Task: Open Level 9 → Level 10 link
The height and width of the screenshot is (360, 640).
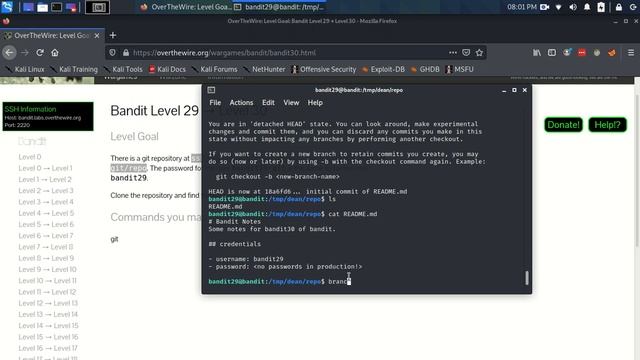Action: coord(47,269)
